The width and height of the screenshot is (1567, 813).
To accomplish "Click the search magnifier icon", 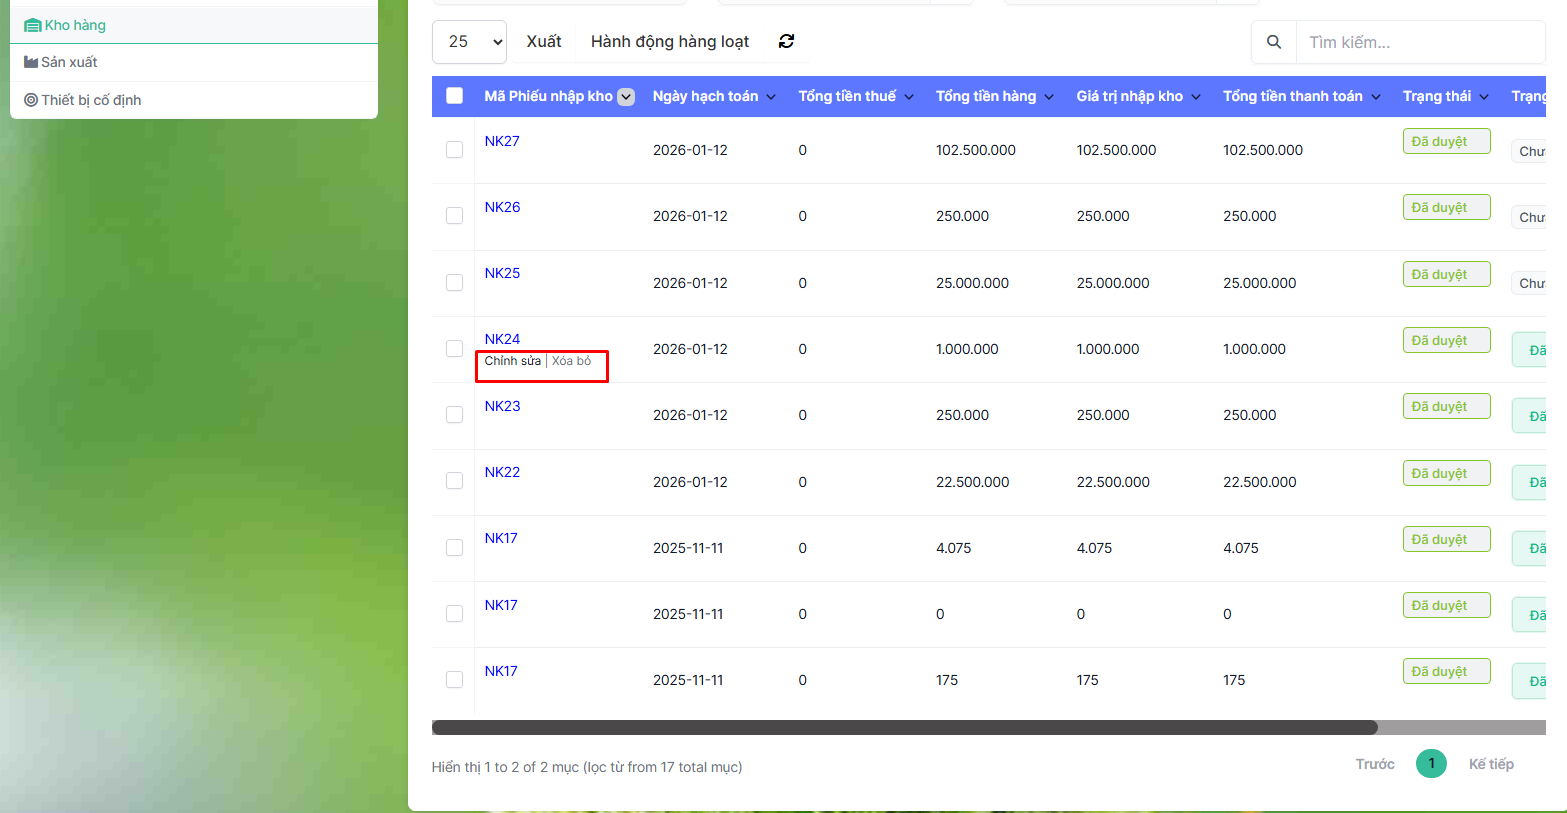I will pos(1273,42).
